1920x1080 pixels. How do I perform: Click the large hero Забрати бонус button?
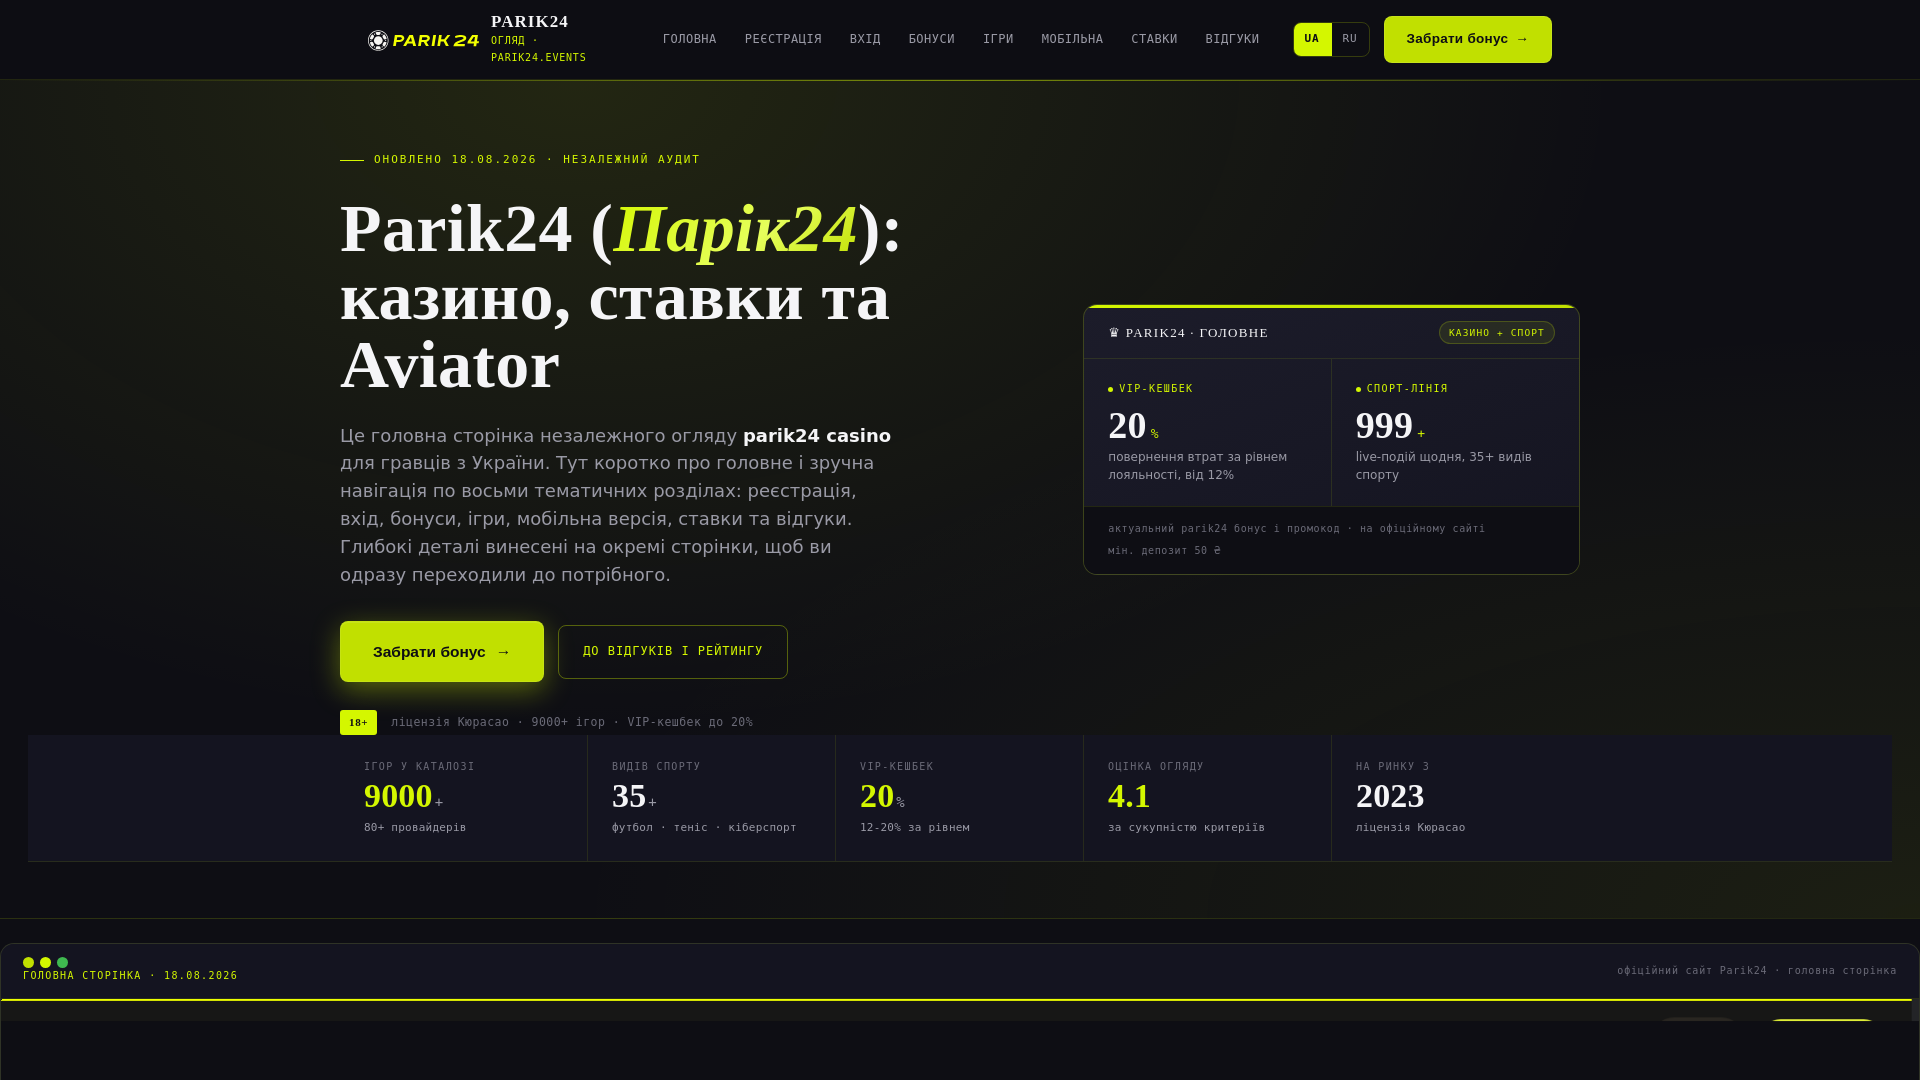click(x=442, y=651)
